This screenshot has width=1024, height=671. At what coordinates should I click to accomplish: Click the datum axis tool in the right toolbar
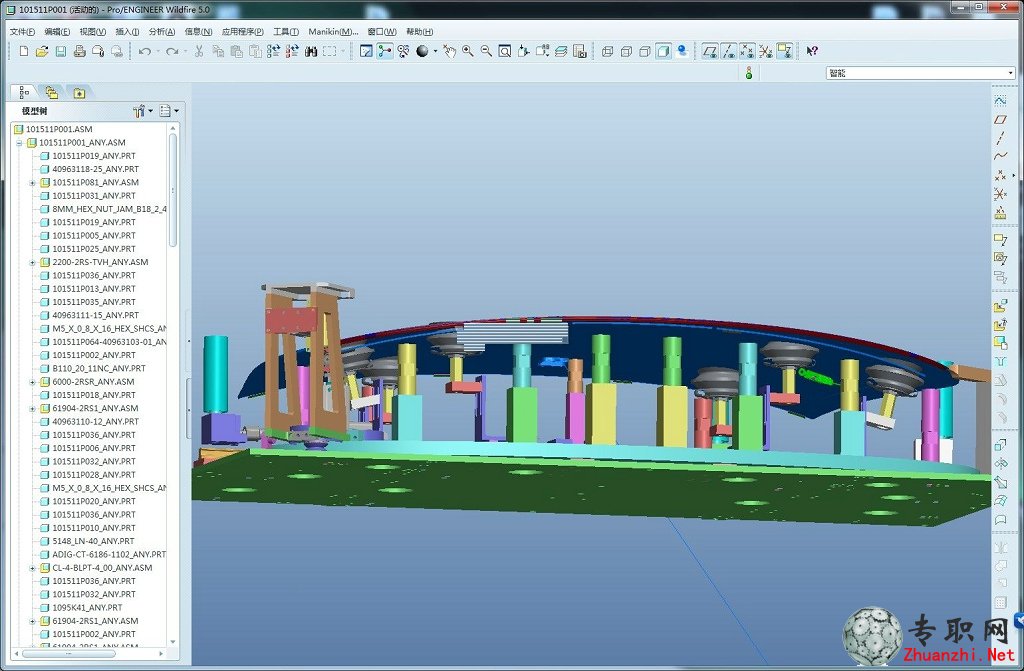coord(1000,138)
